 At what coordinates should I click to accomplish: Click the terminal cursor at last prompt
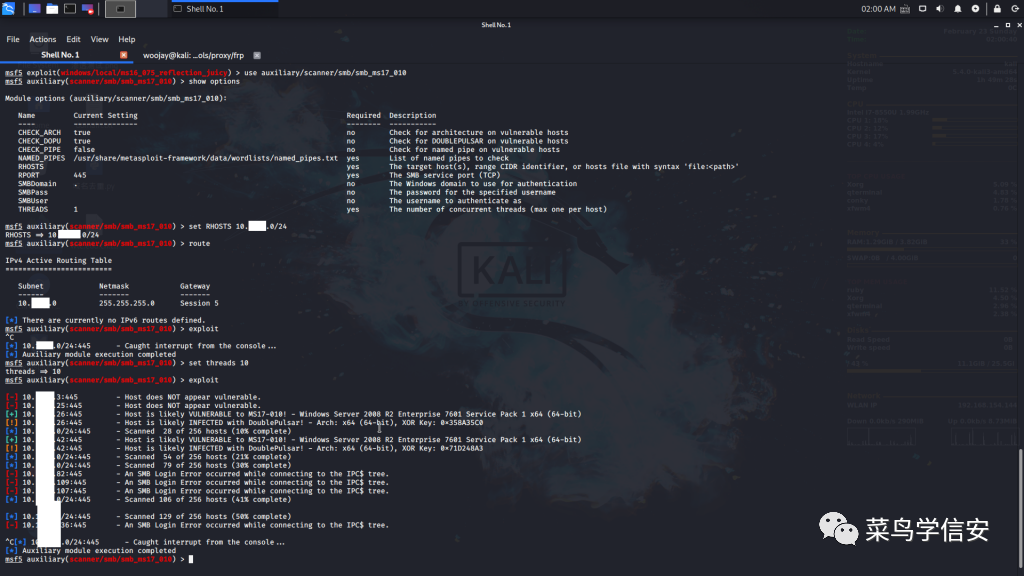pos(191,559)
